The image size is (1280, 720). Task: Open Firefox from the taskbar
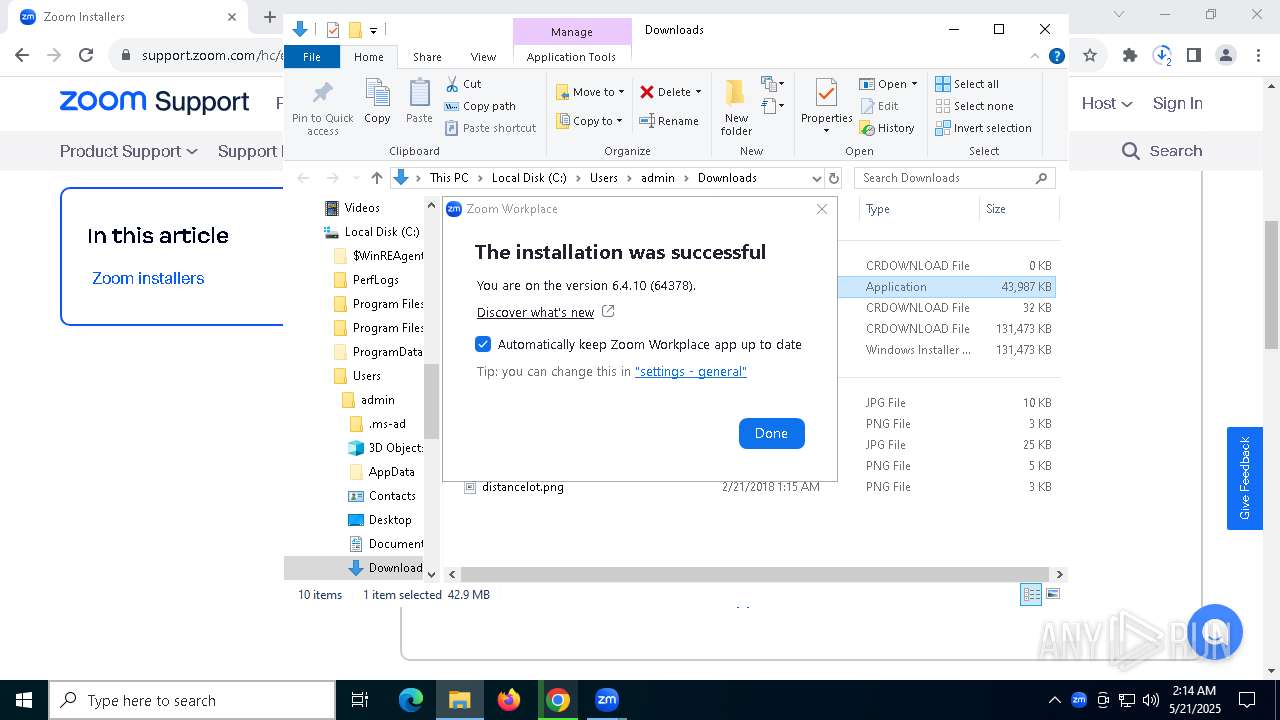[509, 700]
